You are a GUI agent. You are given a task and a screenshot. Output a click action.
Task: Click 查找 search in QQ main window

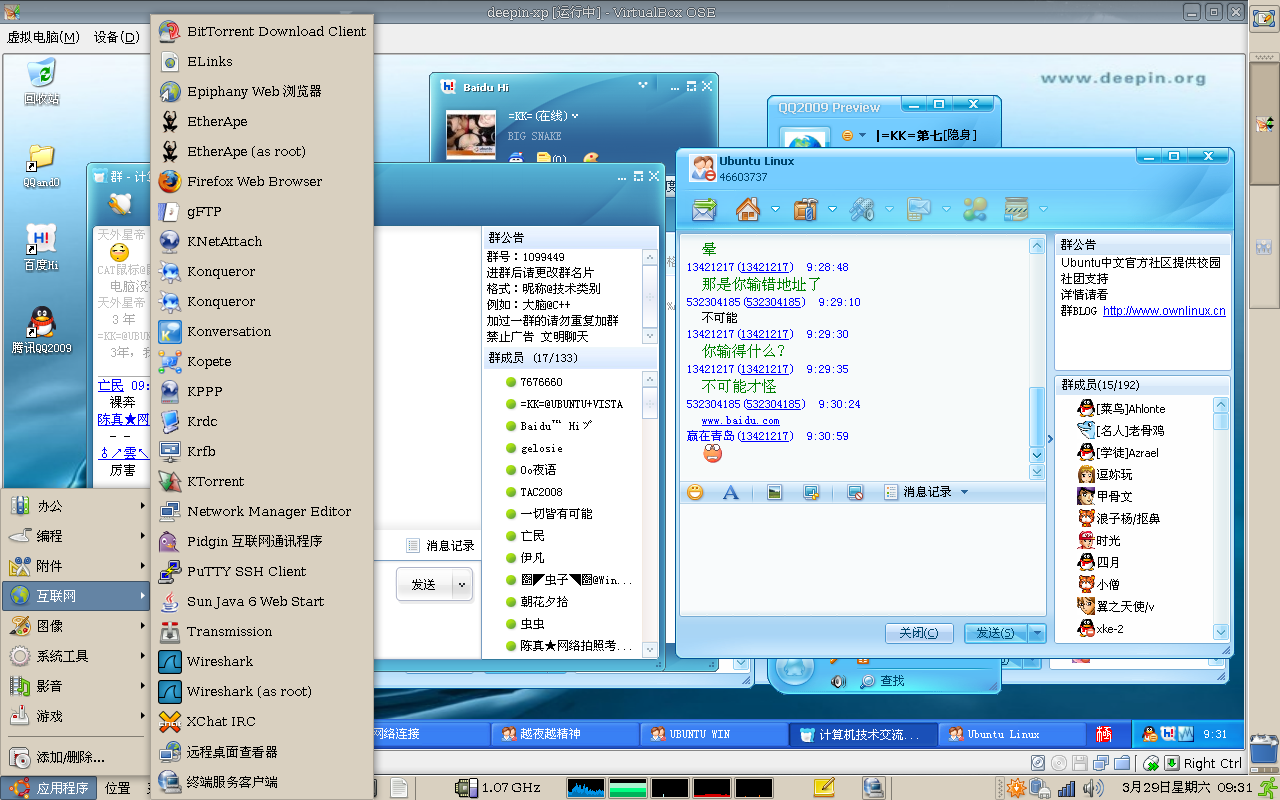(881, 681)
